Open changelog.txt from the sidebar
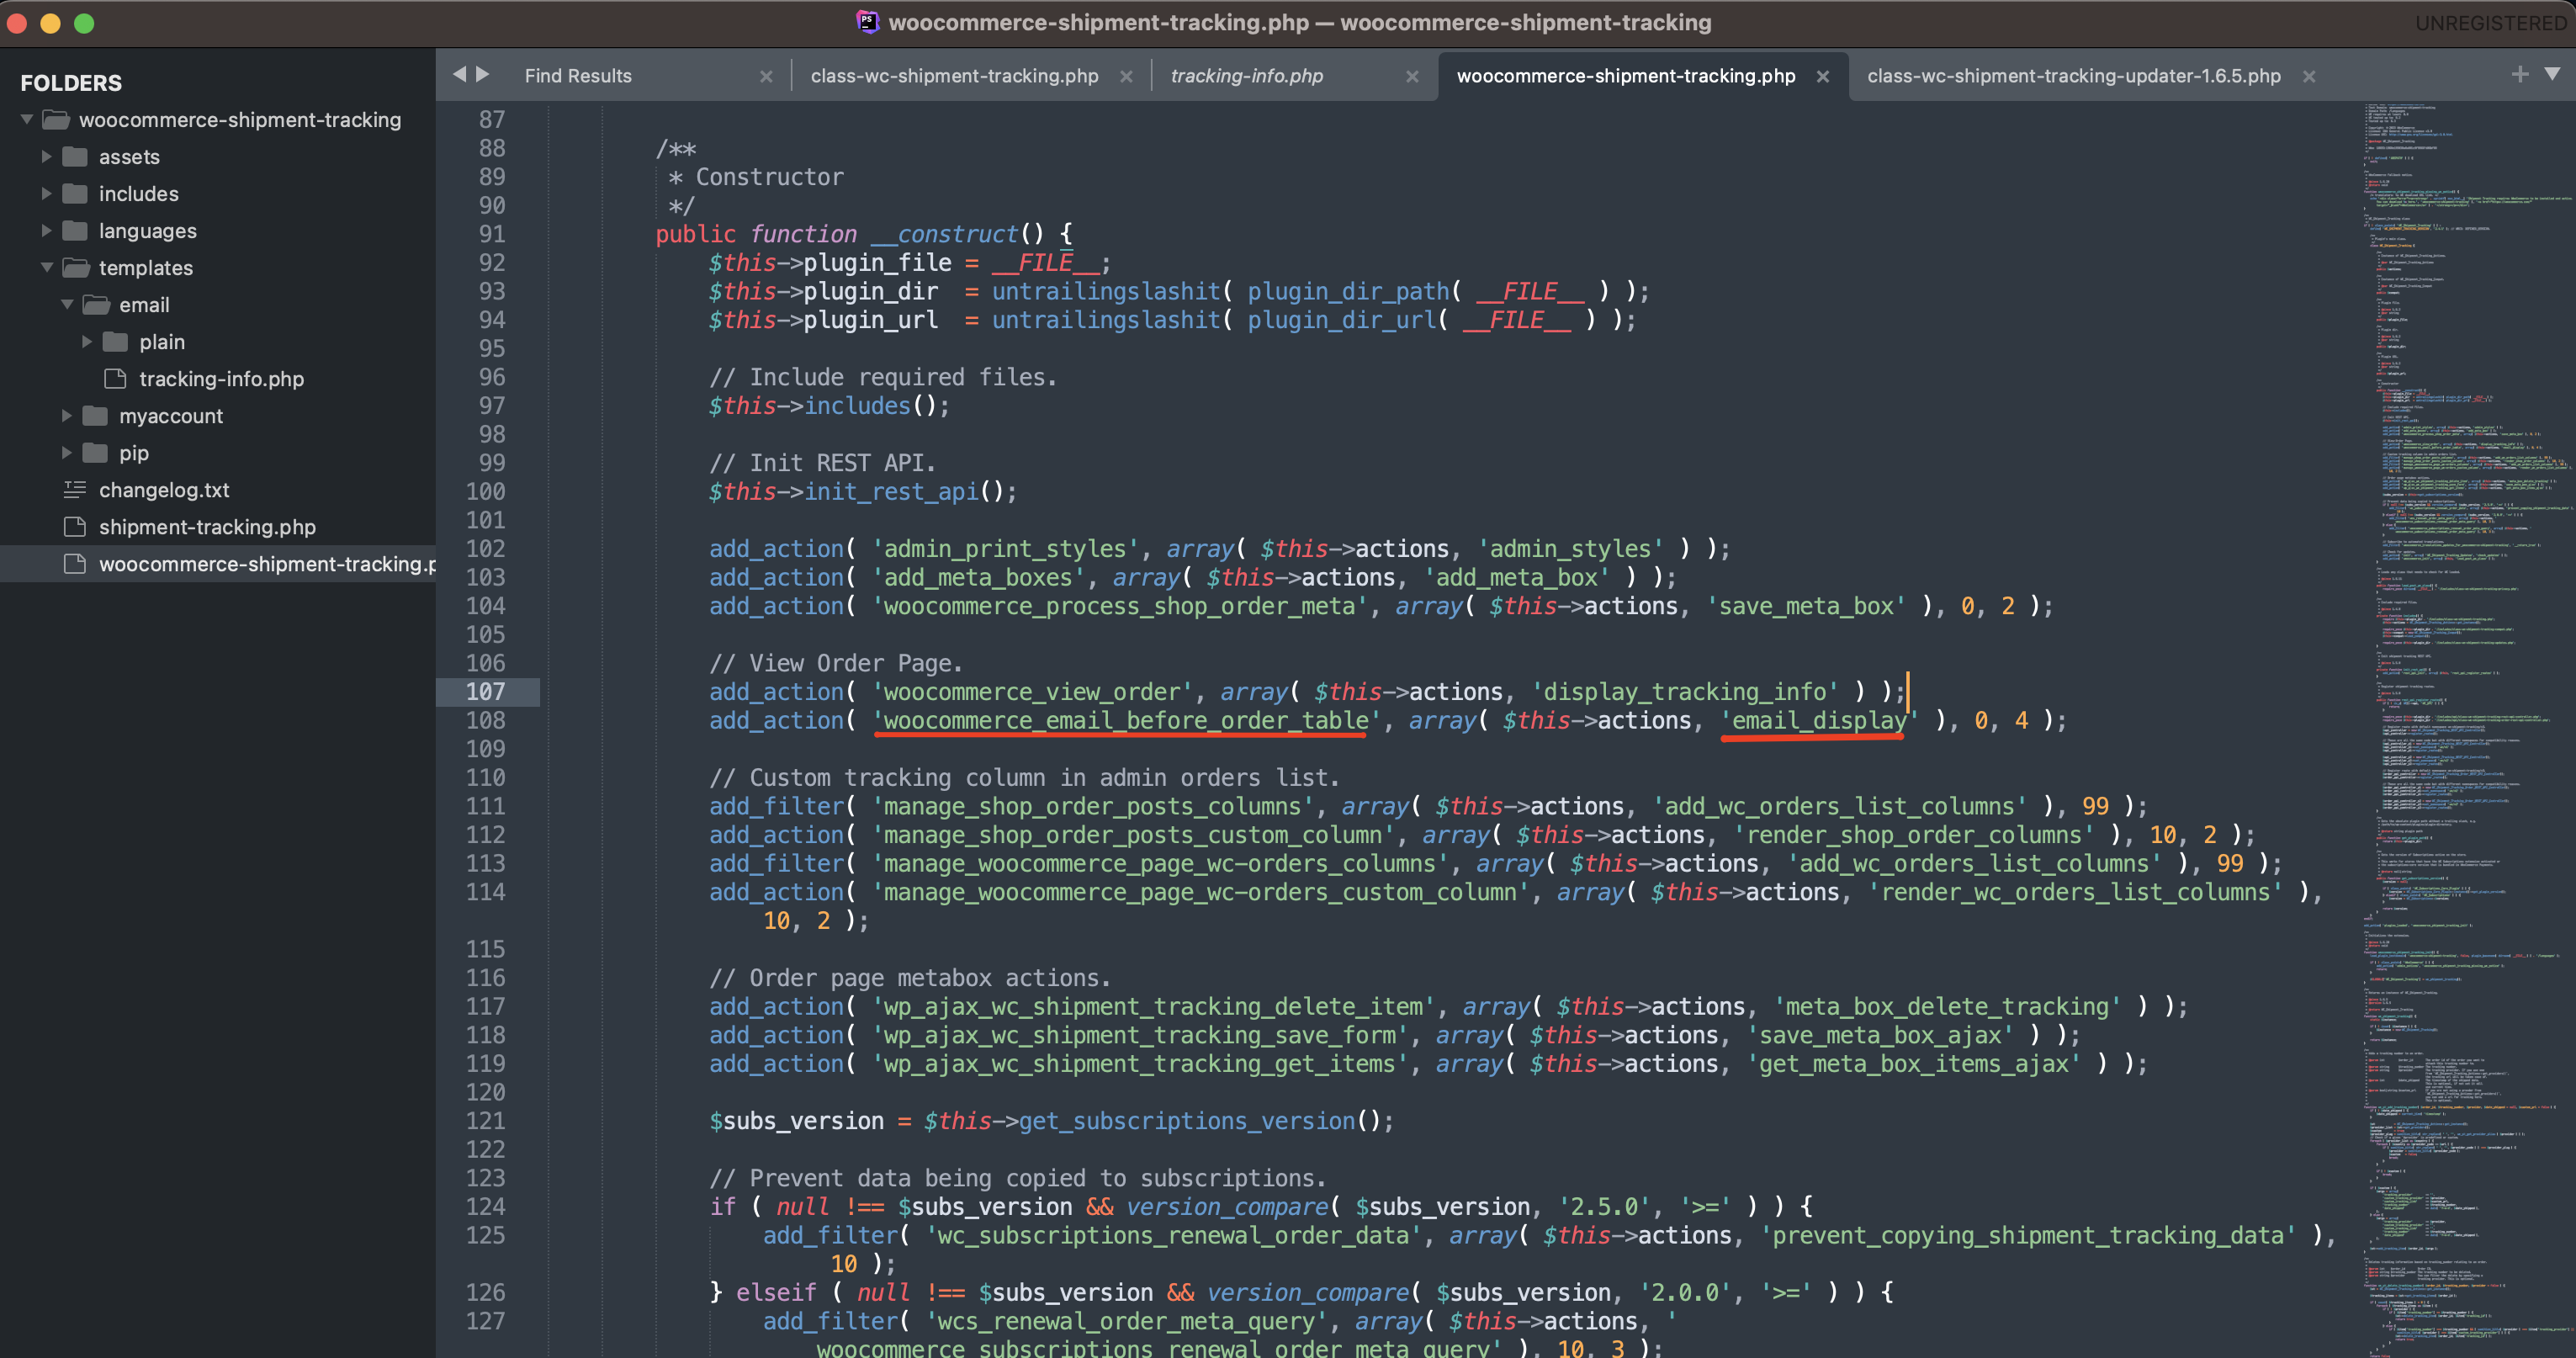The image size is (2576, 1358). pyautogui.click(x=164, y=490)
